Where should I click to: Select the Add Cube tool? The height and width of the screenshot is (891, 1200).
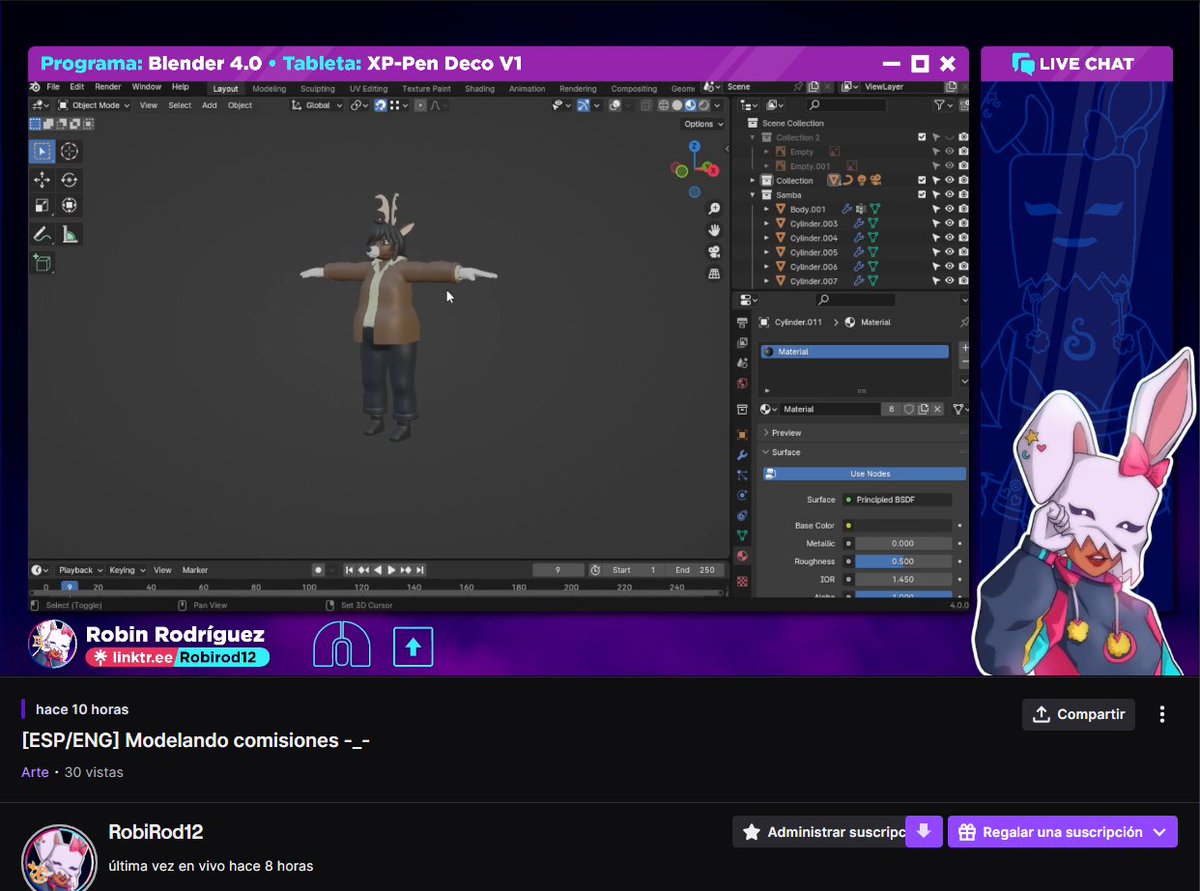(x=42, y=263)
